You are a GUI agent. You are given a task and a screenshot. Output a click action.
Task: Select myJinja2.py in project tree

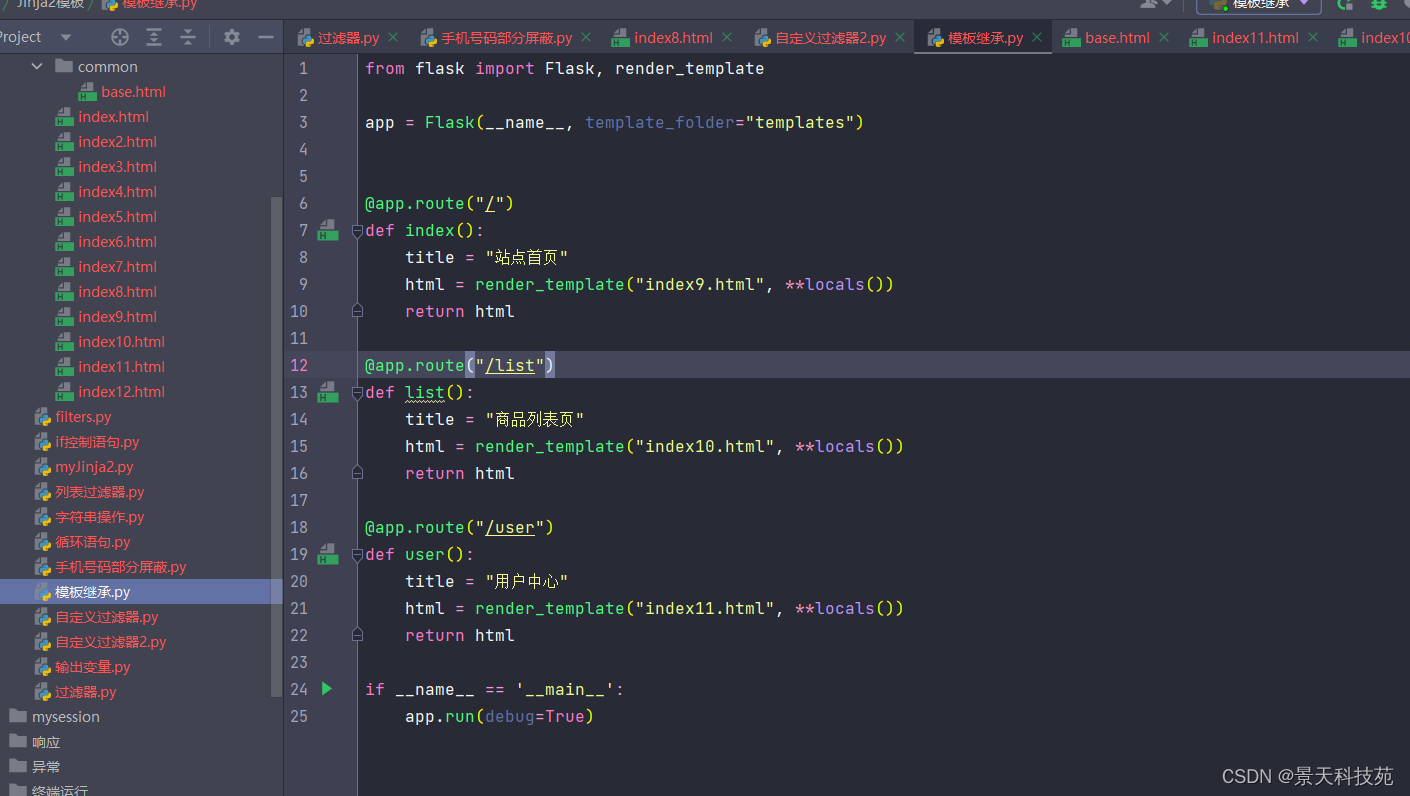coord(94,467)
